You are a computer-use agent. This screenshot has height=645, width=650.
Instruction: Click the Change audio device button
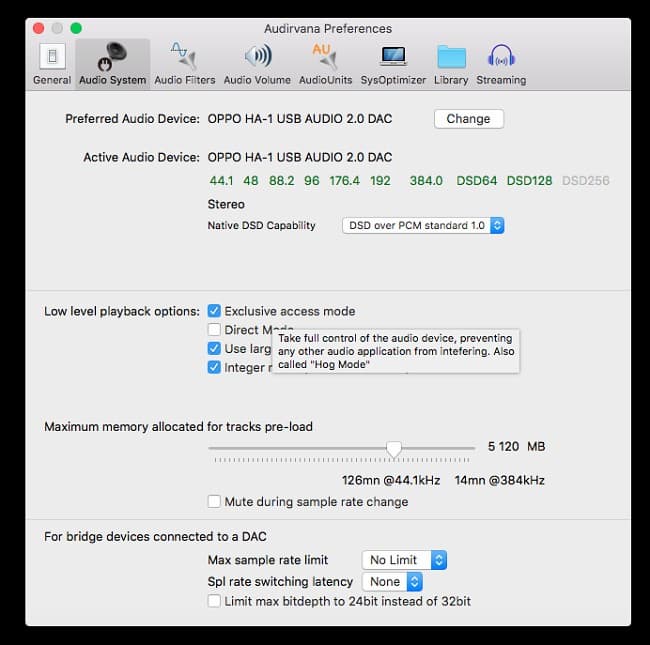(469, 119)
